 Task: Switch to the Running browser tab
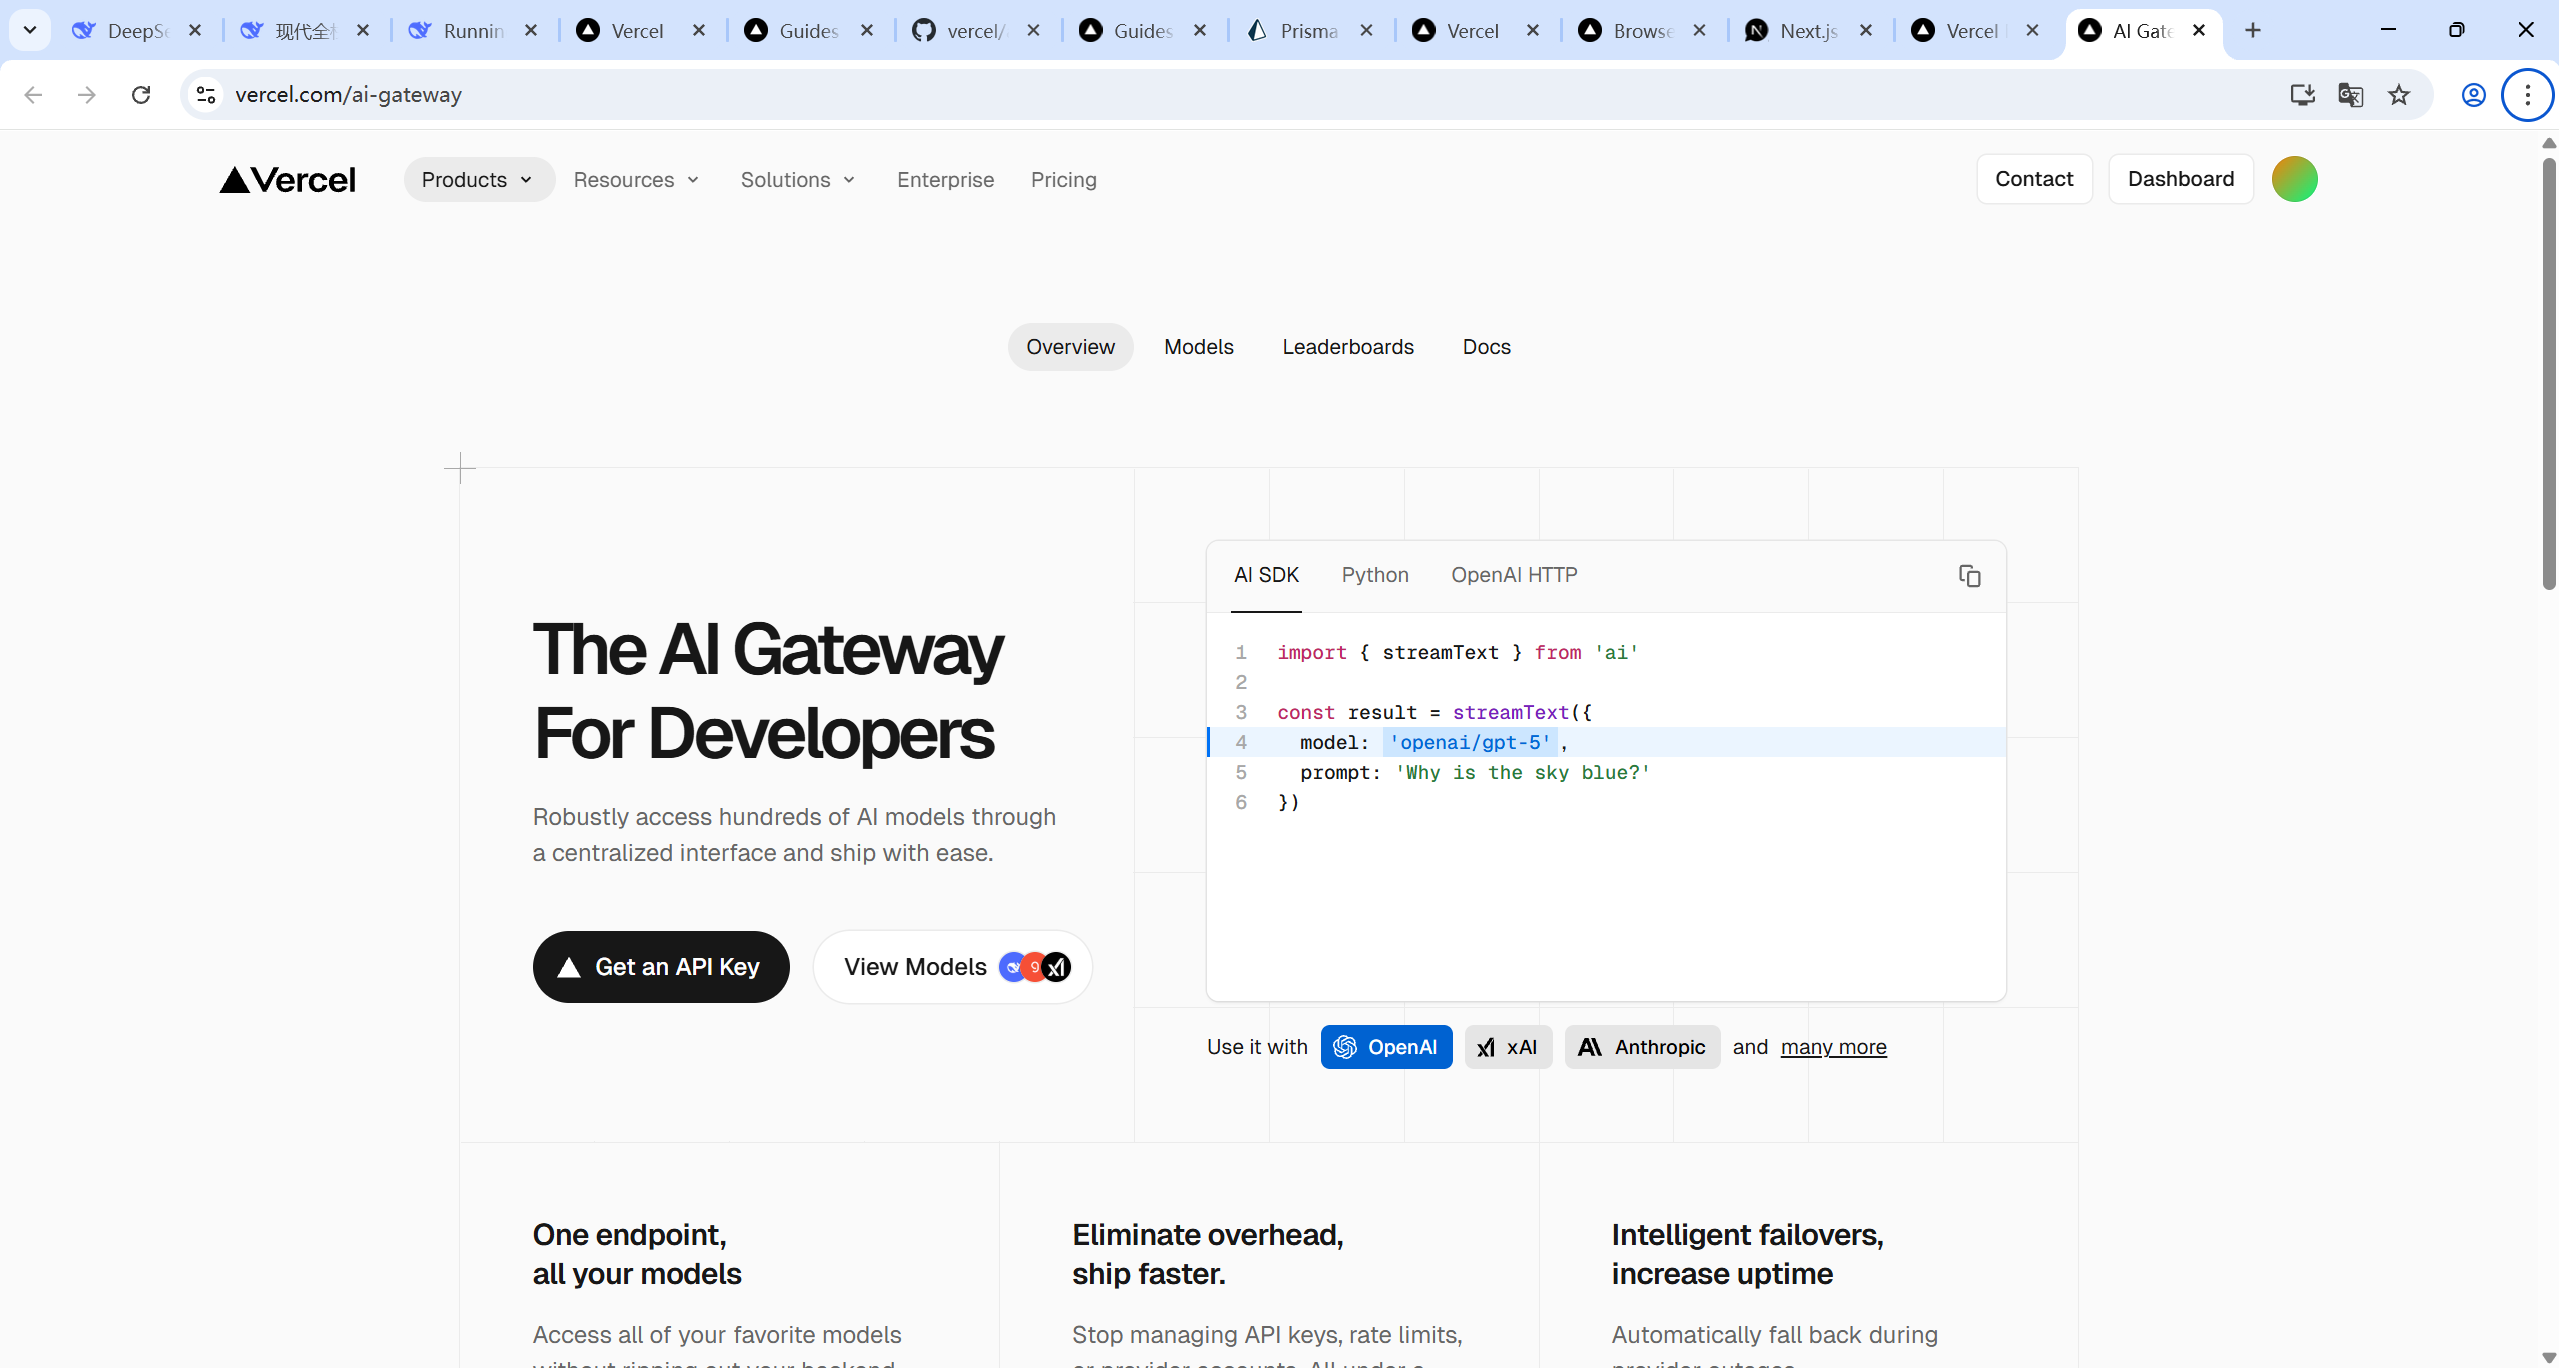coord(474,31)
